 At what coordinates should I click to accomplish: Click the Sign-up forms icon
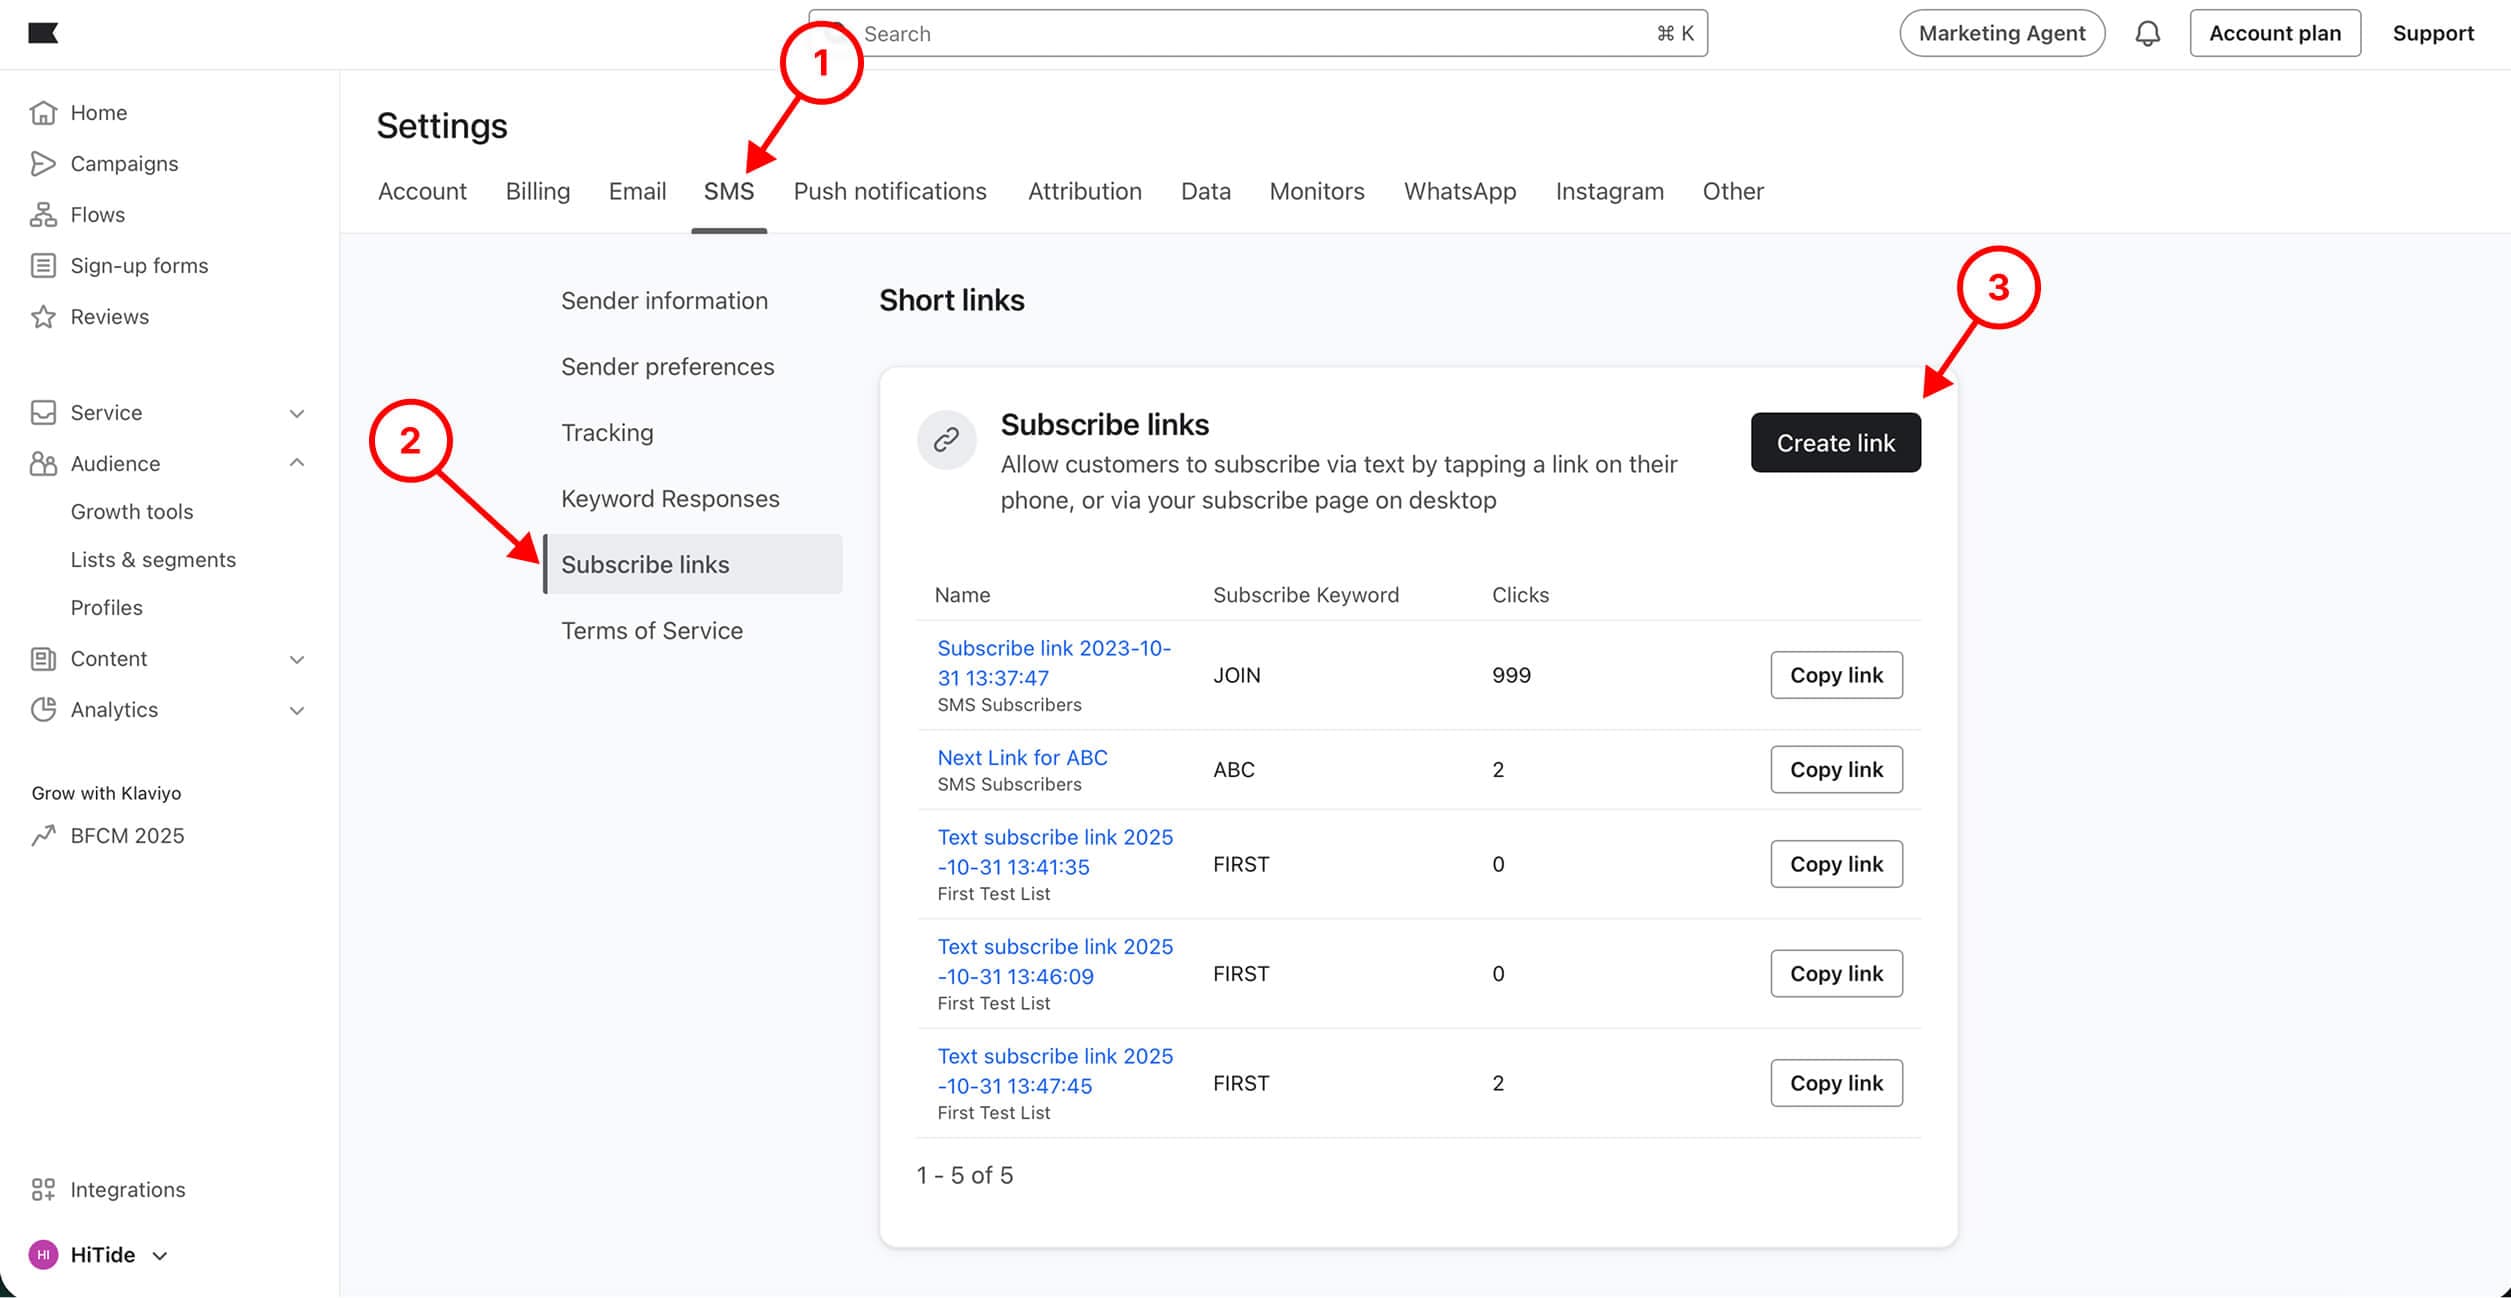[x=43, y=266]
